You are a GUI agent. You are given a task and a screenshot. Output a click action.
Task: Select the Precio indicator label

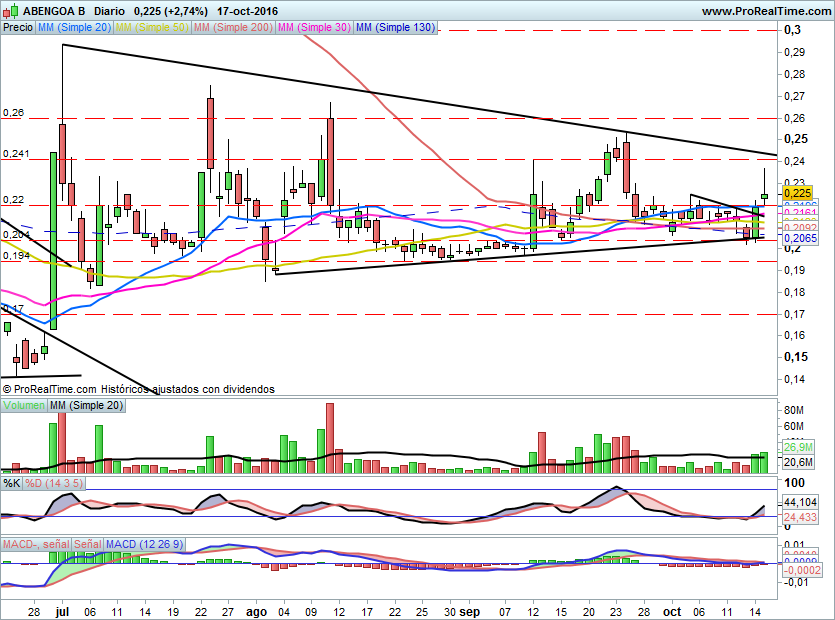point(18,27)
